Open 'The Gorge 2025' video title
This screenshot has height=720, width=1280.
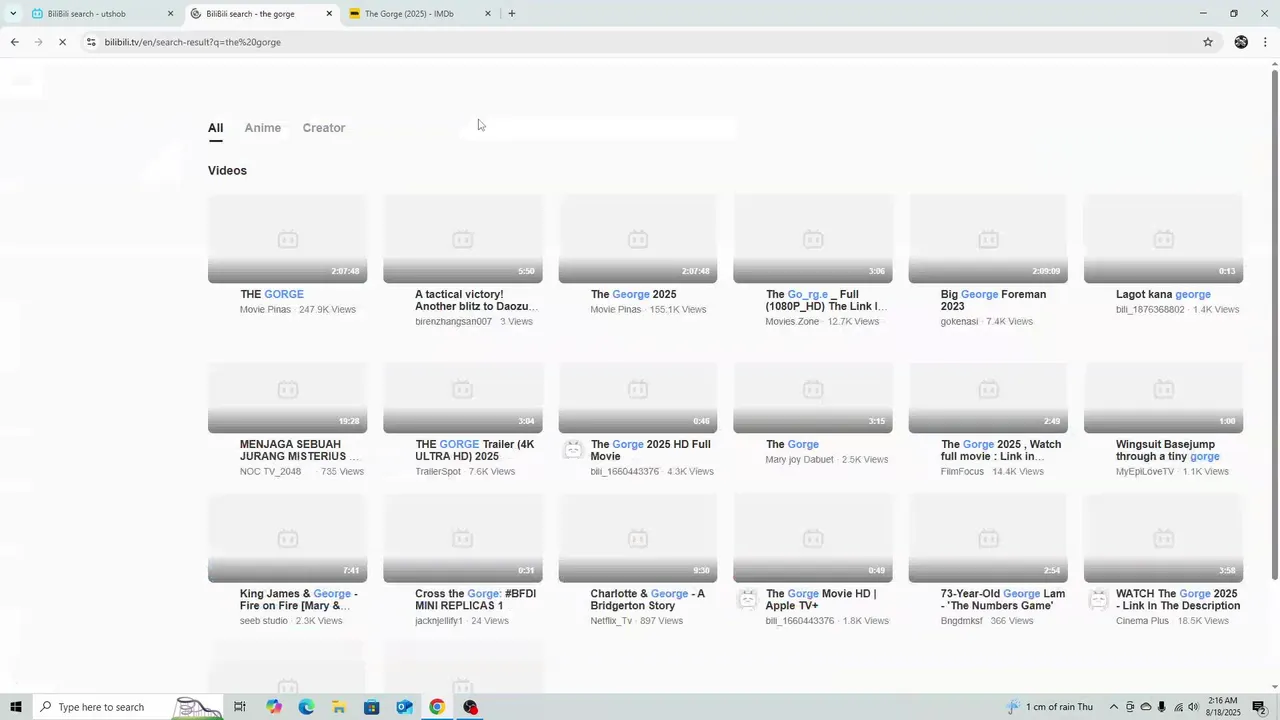pyautogui.click(x=634, y=294)
